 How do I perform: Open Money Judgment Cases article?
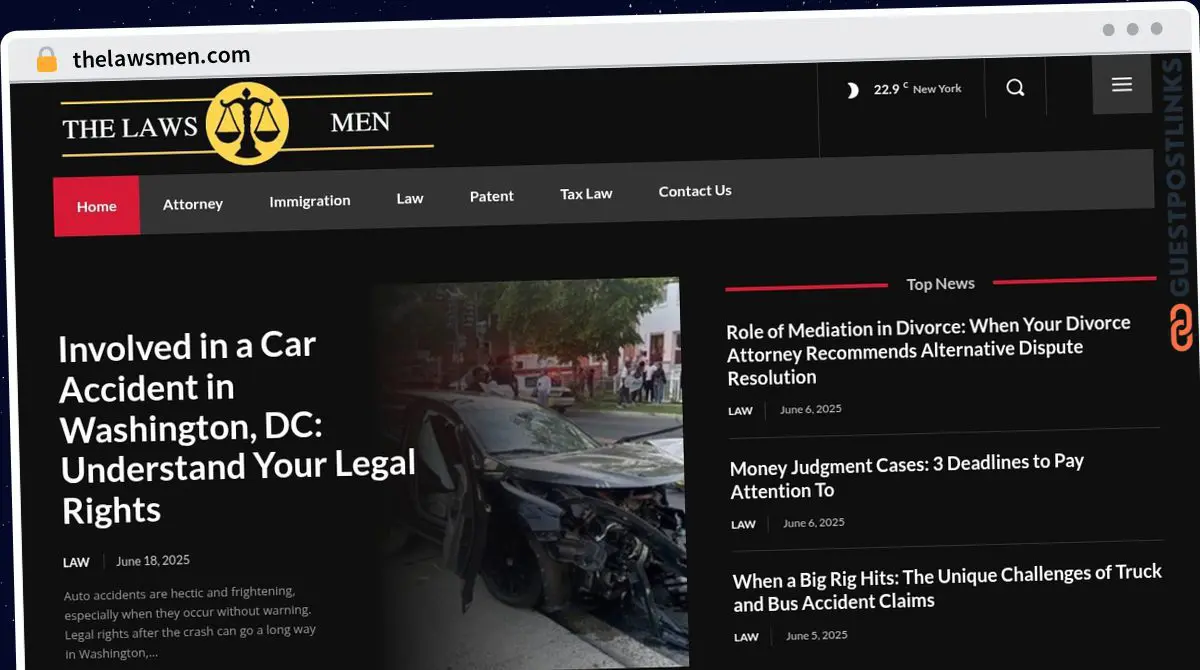[x=906, y=476]
